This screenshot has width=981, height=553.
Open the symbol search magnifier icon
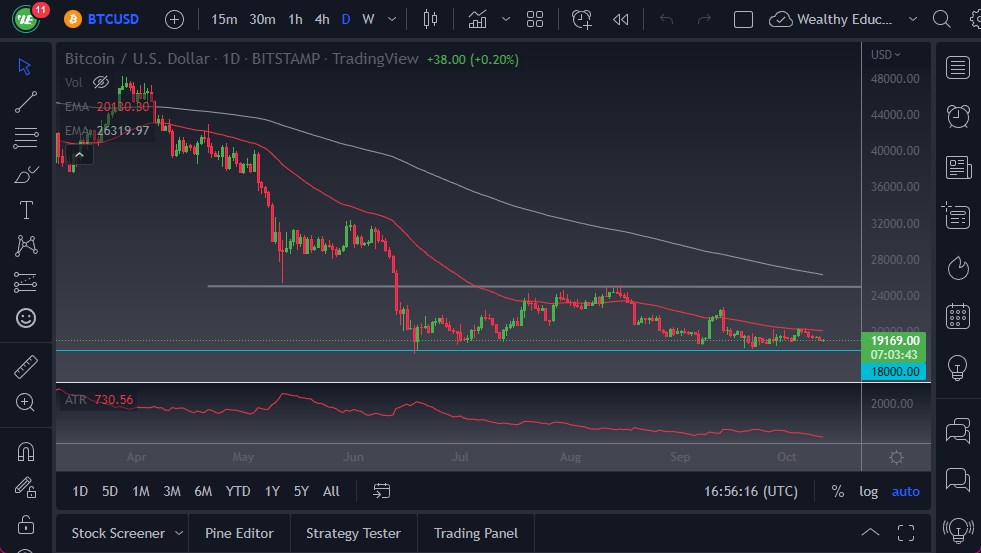tap(940, 19)
